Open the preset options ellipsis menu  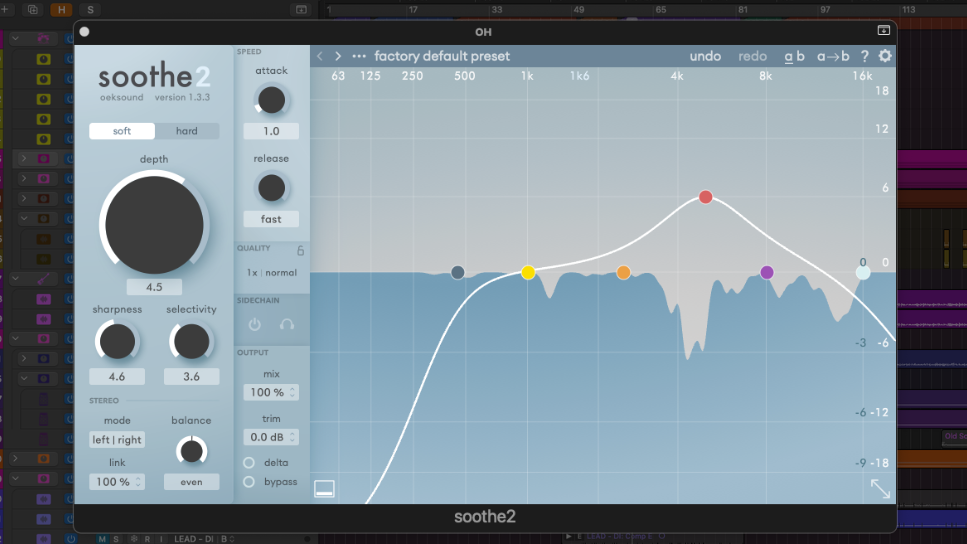(x=359, y=56)
